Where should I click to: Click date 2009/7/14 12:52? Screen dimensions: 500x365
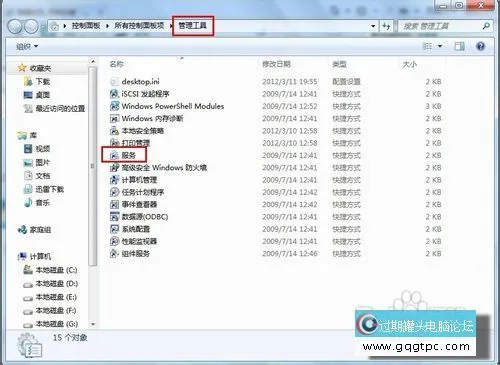(x=290, y=106)
